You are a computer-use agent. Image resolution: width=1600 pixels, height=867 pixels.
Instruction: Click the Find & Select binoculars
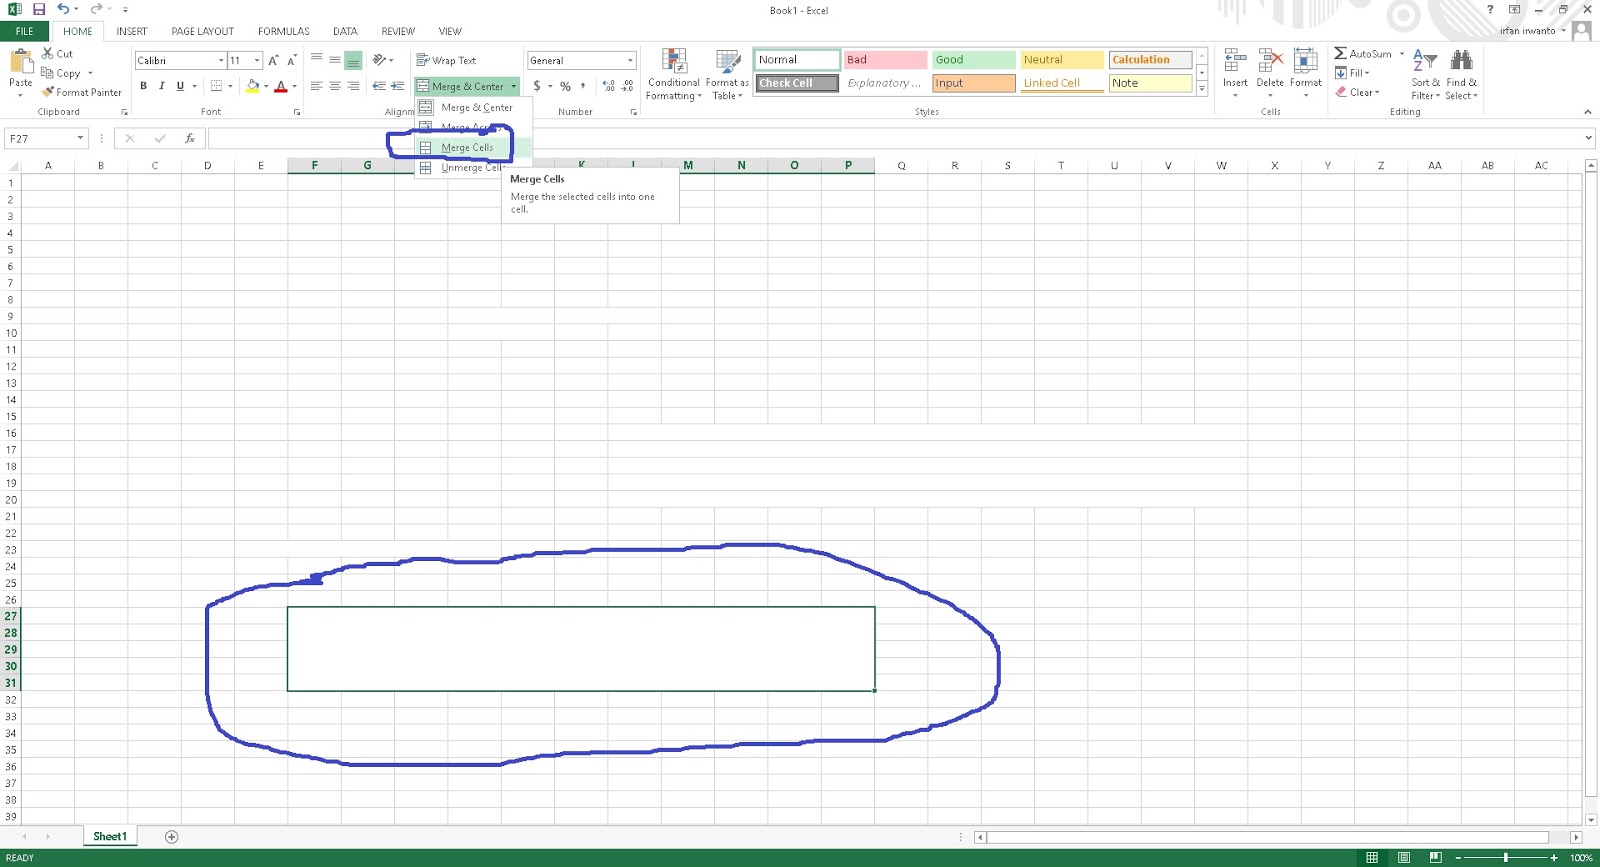pos(1461,62)
